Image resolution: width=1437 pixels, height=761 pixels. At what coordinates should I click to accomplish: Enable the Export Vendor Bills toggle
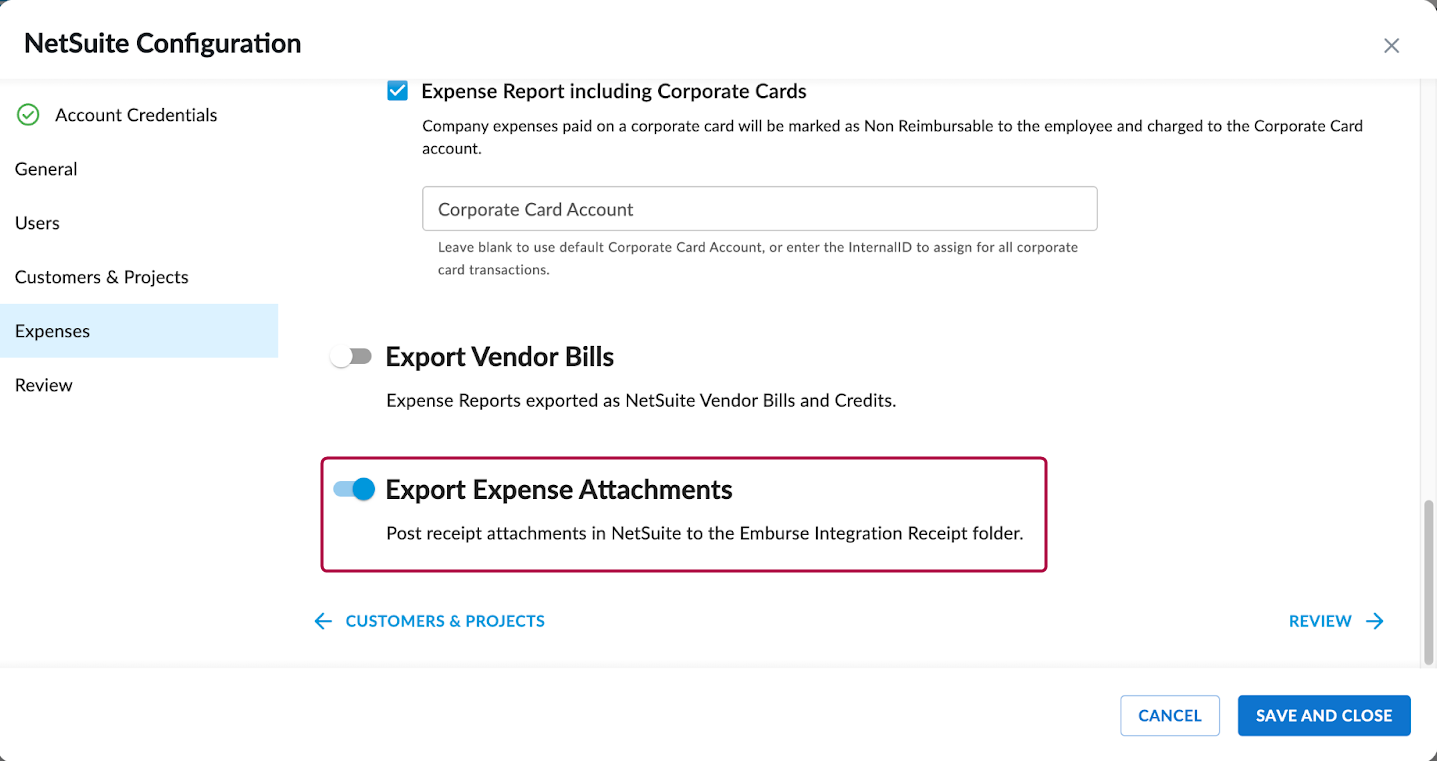(352, 357)
